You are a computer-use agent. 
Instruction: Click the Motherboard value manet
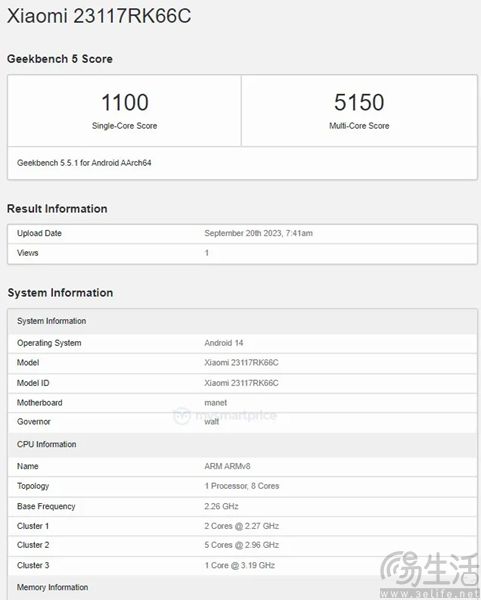coord(215,403)
